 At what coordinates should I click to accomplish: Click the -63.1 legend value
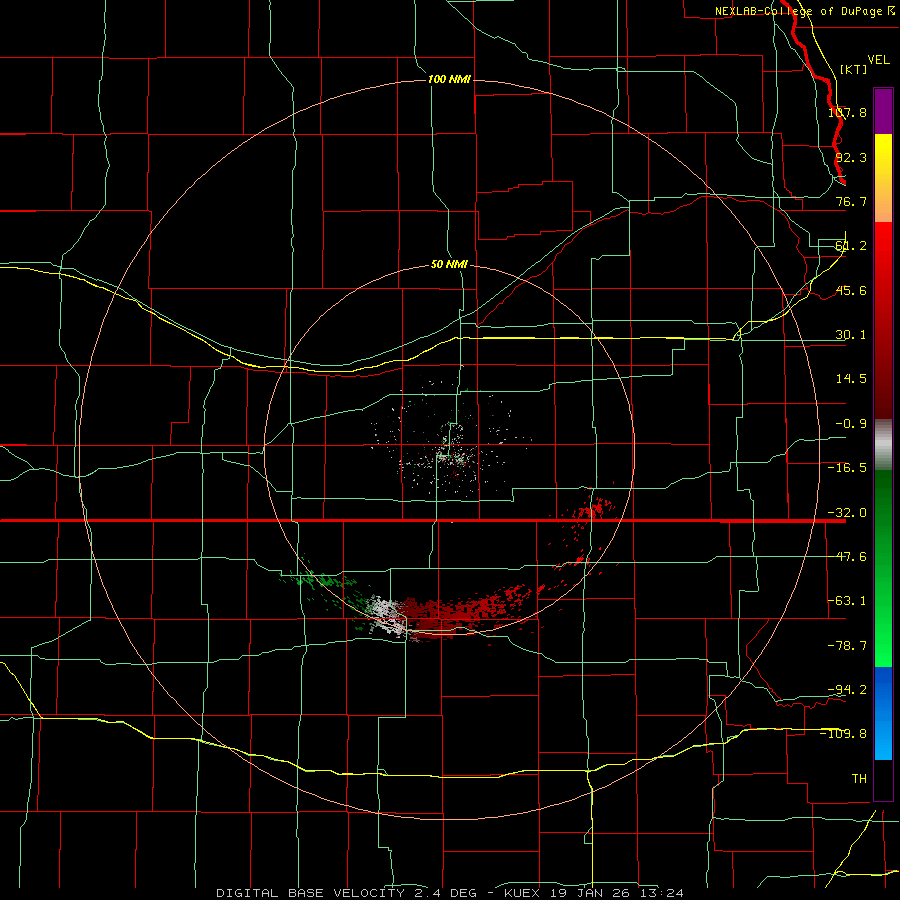pos(847,601)
